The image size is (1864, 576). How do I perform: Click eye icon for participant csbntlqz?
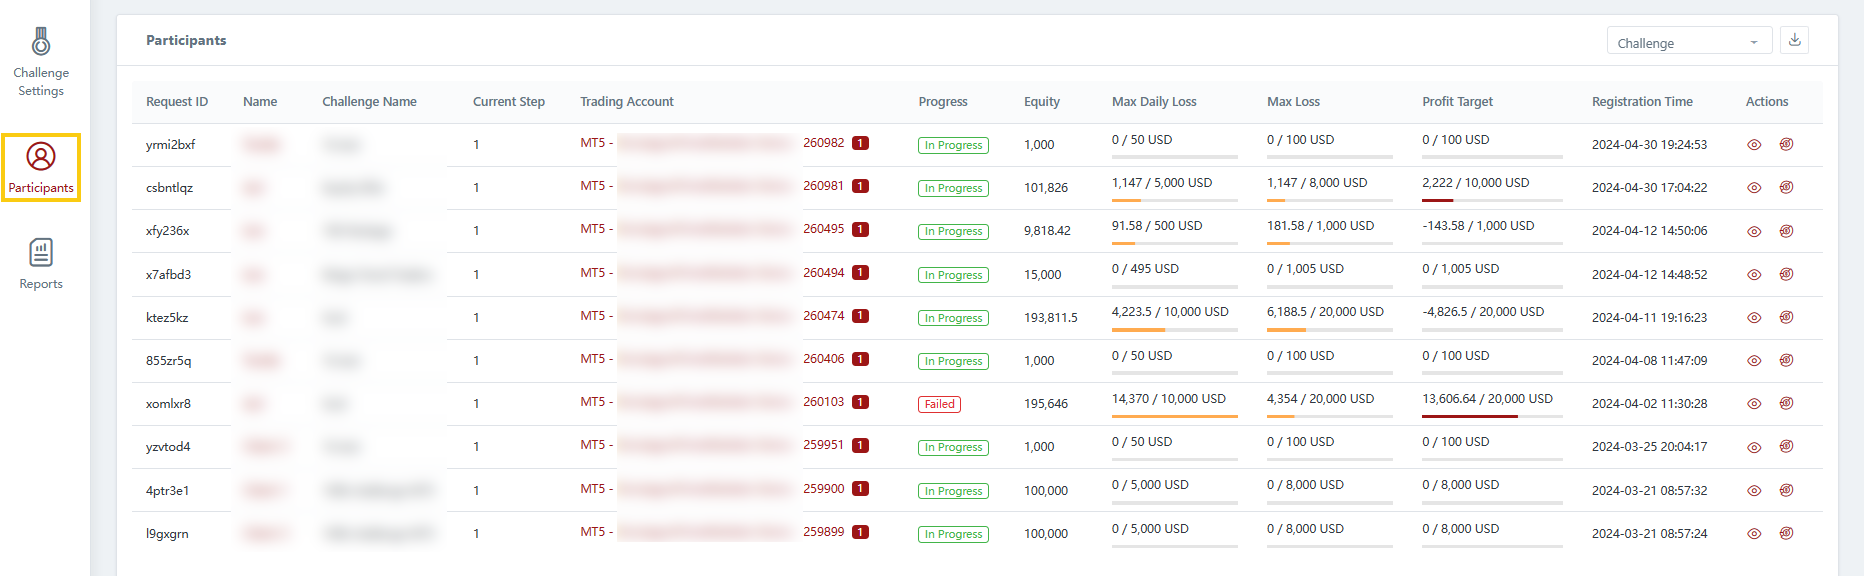[1754, 188]
